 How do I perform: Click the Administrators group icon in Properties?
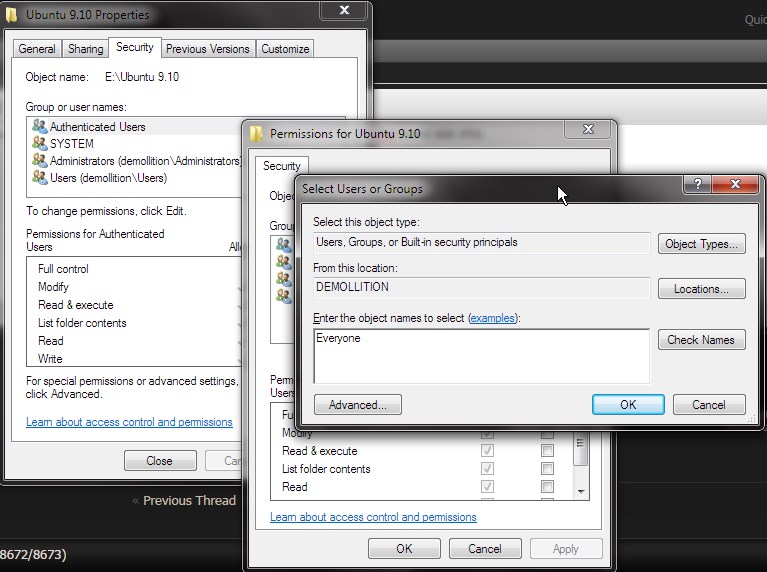[x=40, y=160]
